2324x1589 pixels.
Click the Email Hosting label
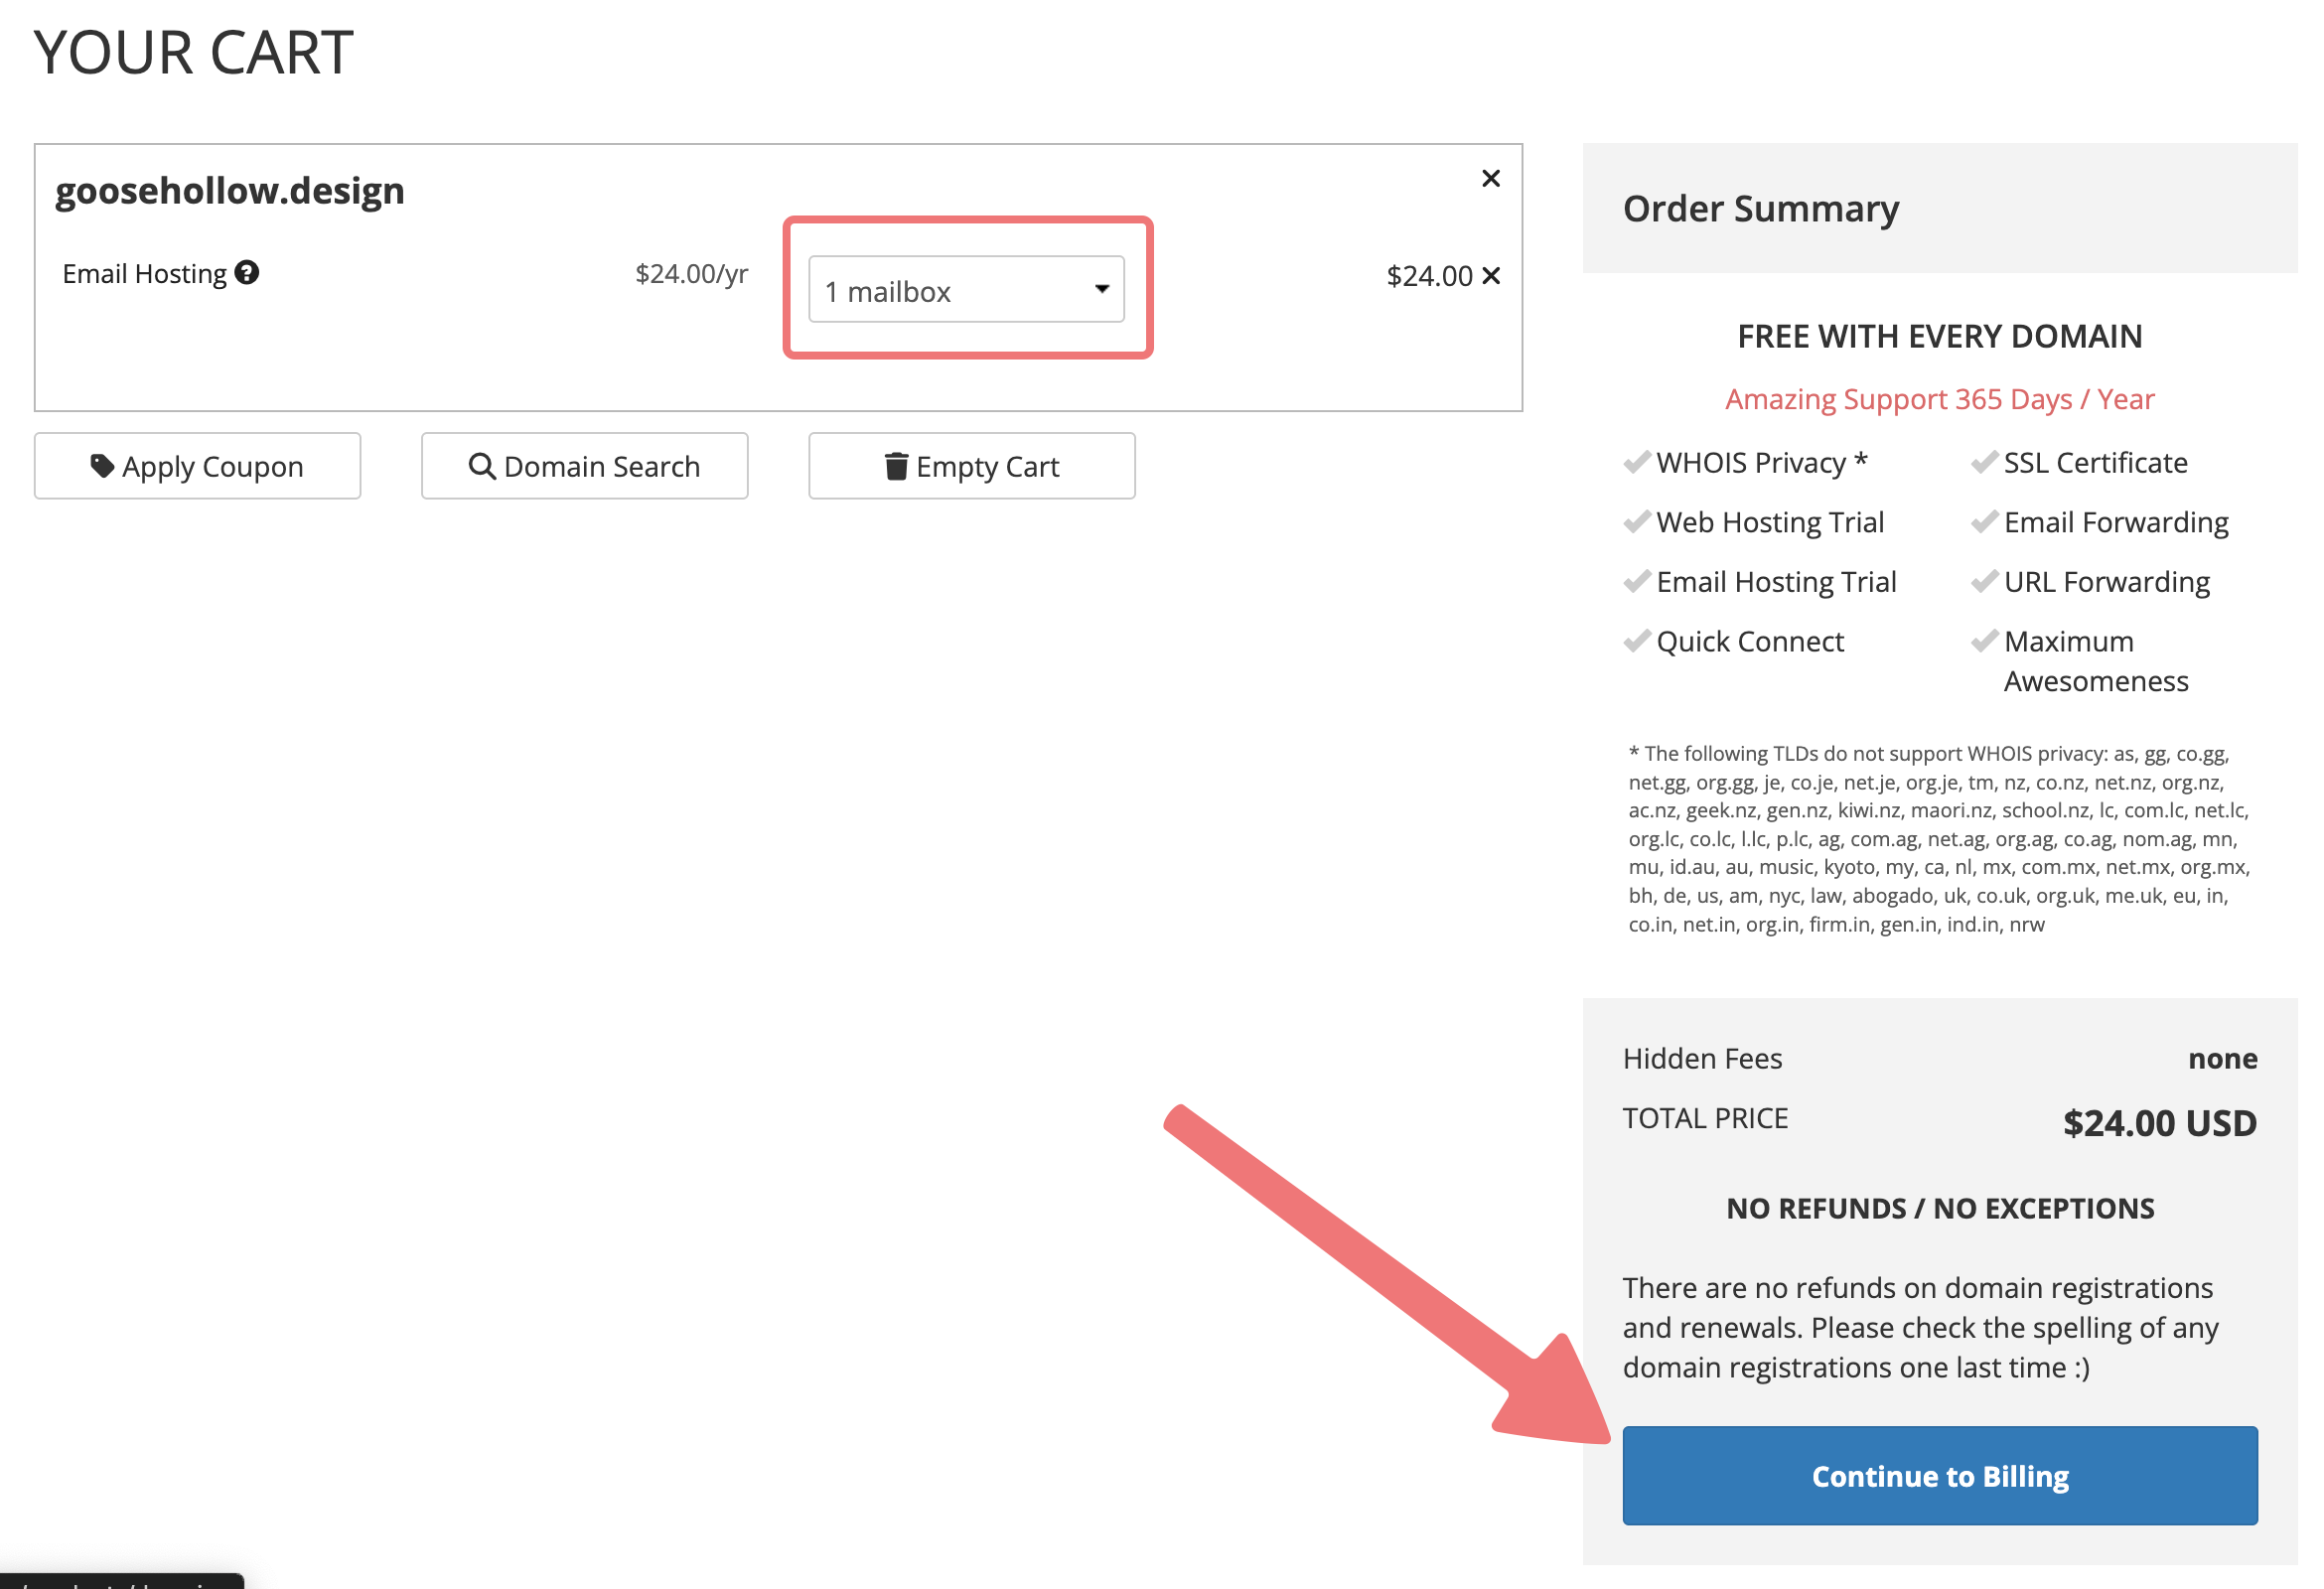[x=145, y=274]
